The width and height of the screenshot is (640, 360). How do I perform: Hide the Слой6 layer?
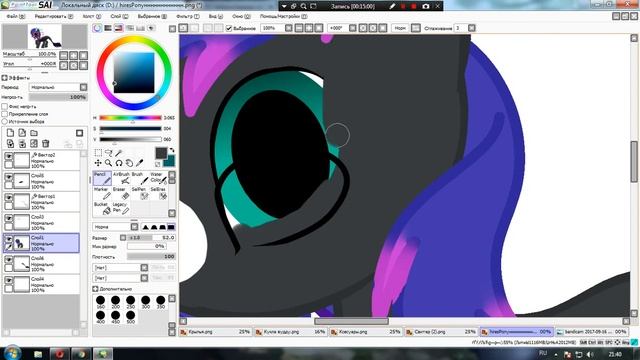(x=8, y=260)
